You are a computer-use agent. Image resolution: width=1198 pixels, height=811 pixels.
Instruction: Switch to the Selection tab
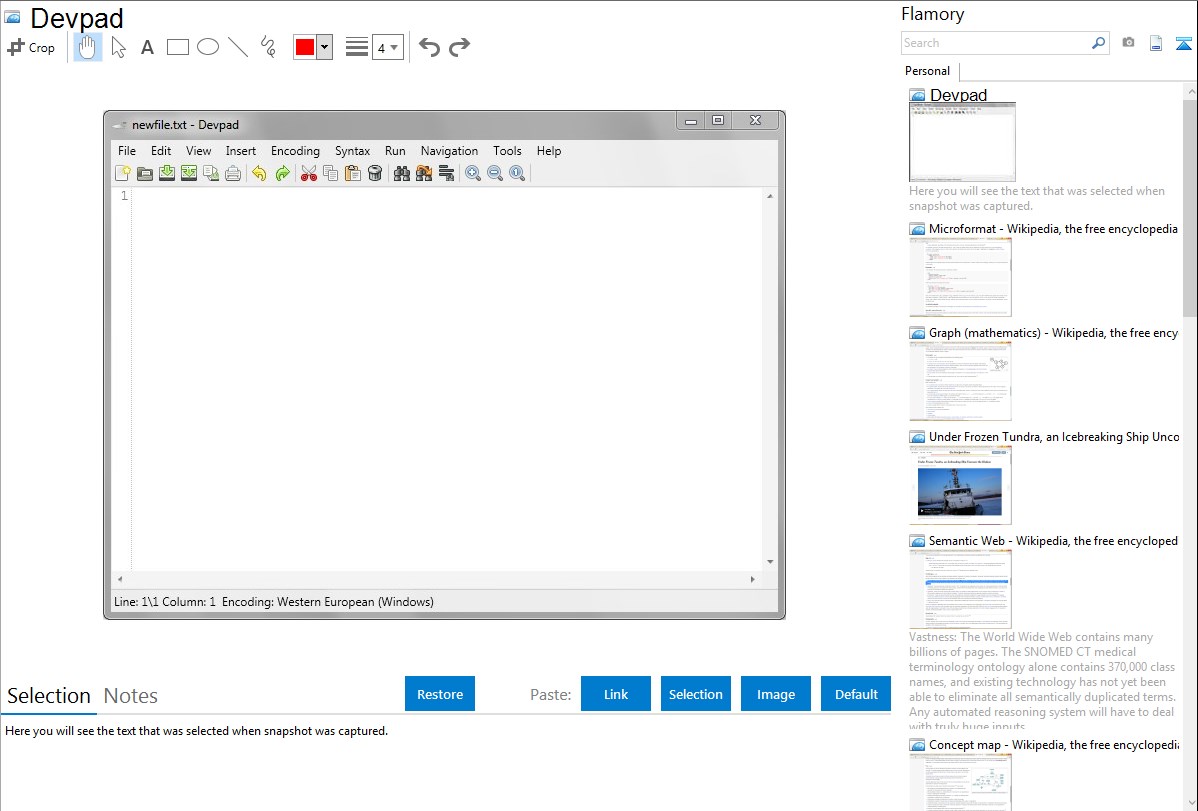49,696
